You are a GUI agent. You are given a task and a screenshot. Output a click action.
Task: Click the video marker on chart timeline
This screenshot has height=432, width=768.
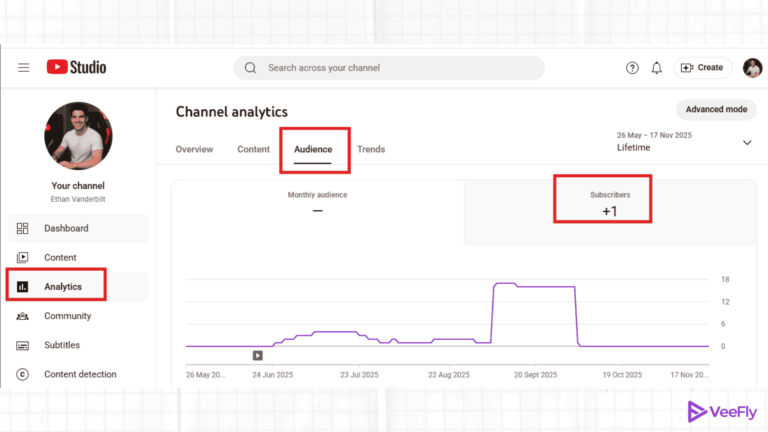pos(257,355)
